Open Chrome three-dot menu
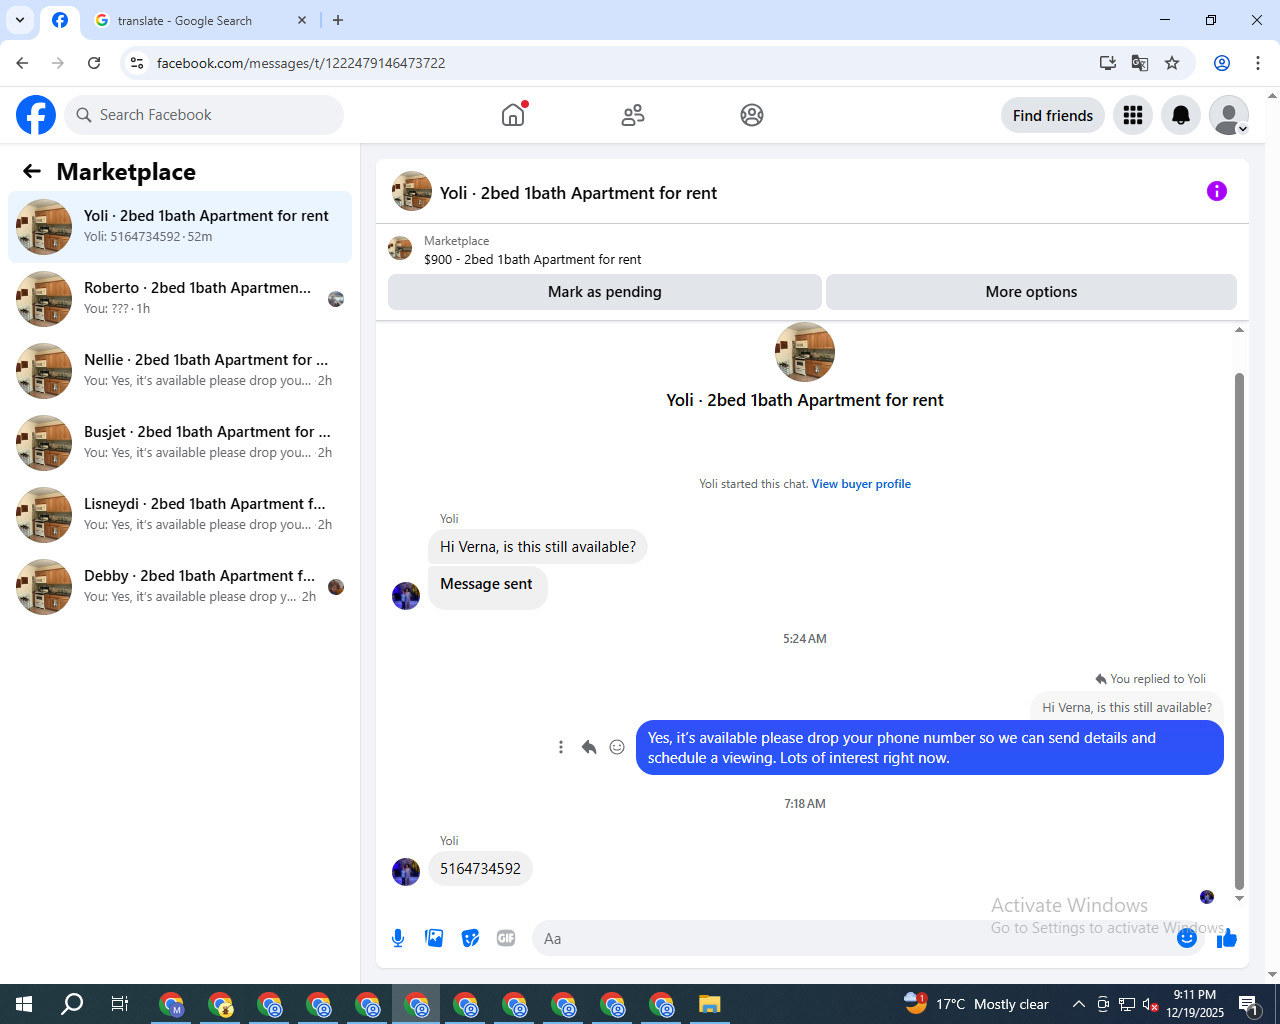 1258,63
